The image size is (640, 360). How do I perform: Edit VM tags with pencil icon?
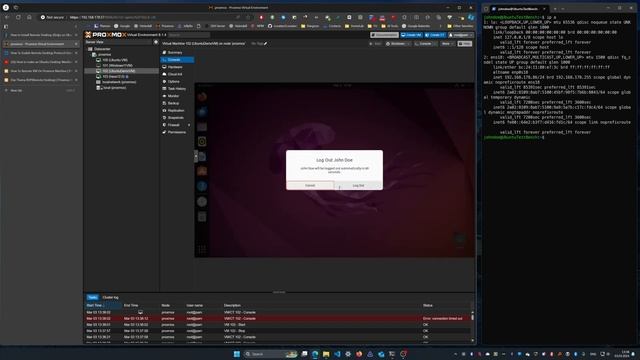(x=265, y=44)
